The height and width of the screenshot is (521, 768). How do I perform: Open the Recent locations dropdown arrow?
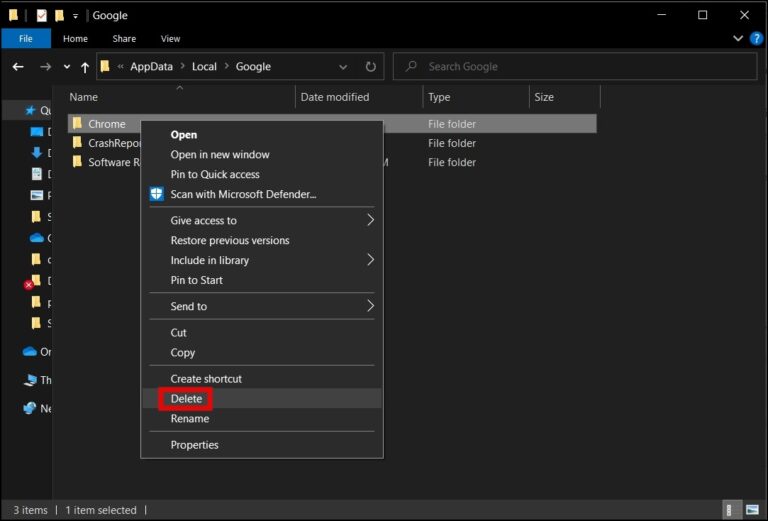67,67
